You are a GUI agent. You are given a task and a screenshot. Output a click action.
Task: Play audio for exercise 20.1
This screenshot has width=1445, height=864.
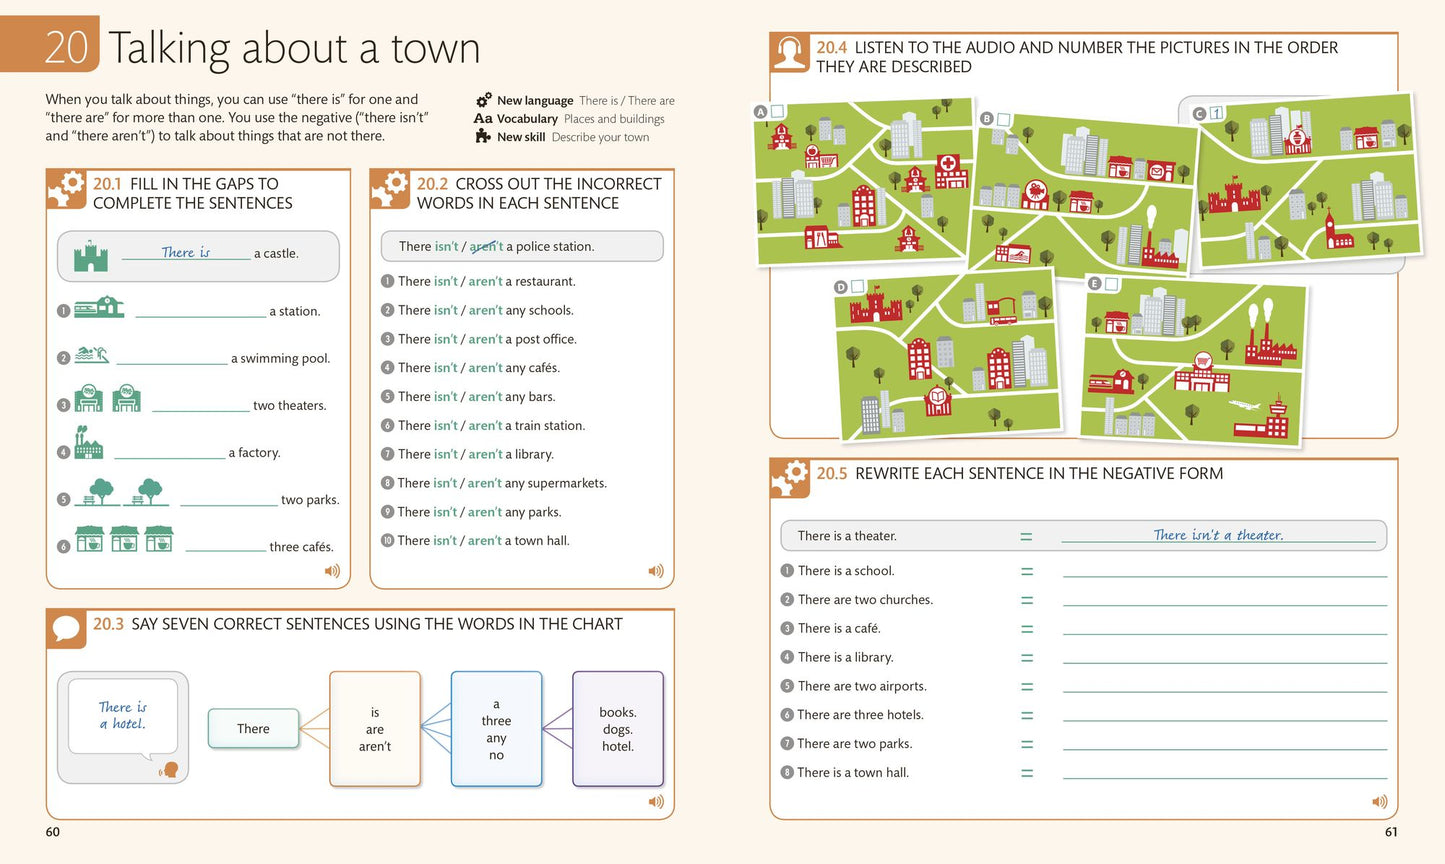332,571
